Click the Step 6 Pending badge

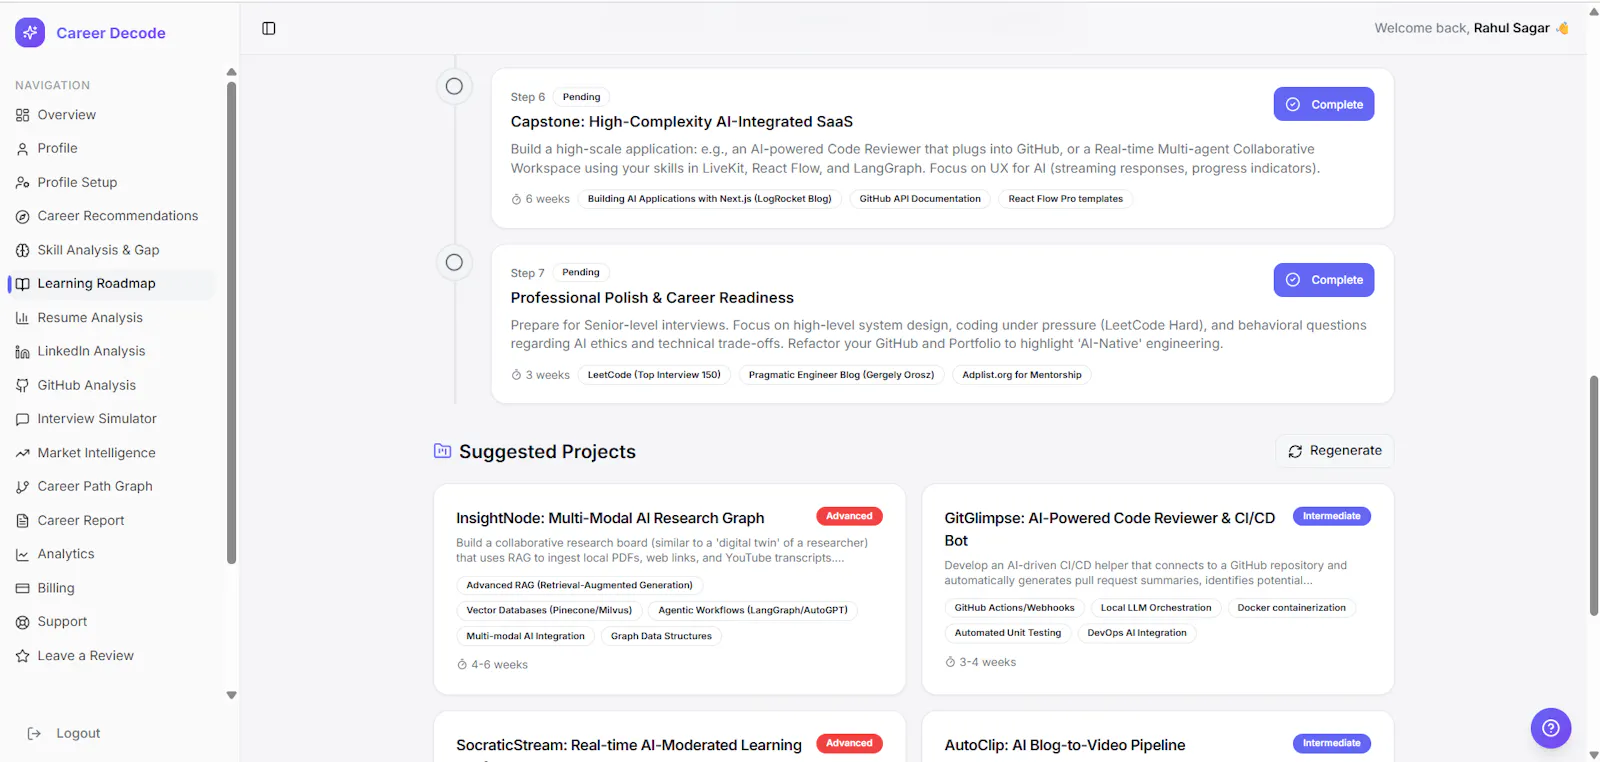click(x=581, y=97)
